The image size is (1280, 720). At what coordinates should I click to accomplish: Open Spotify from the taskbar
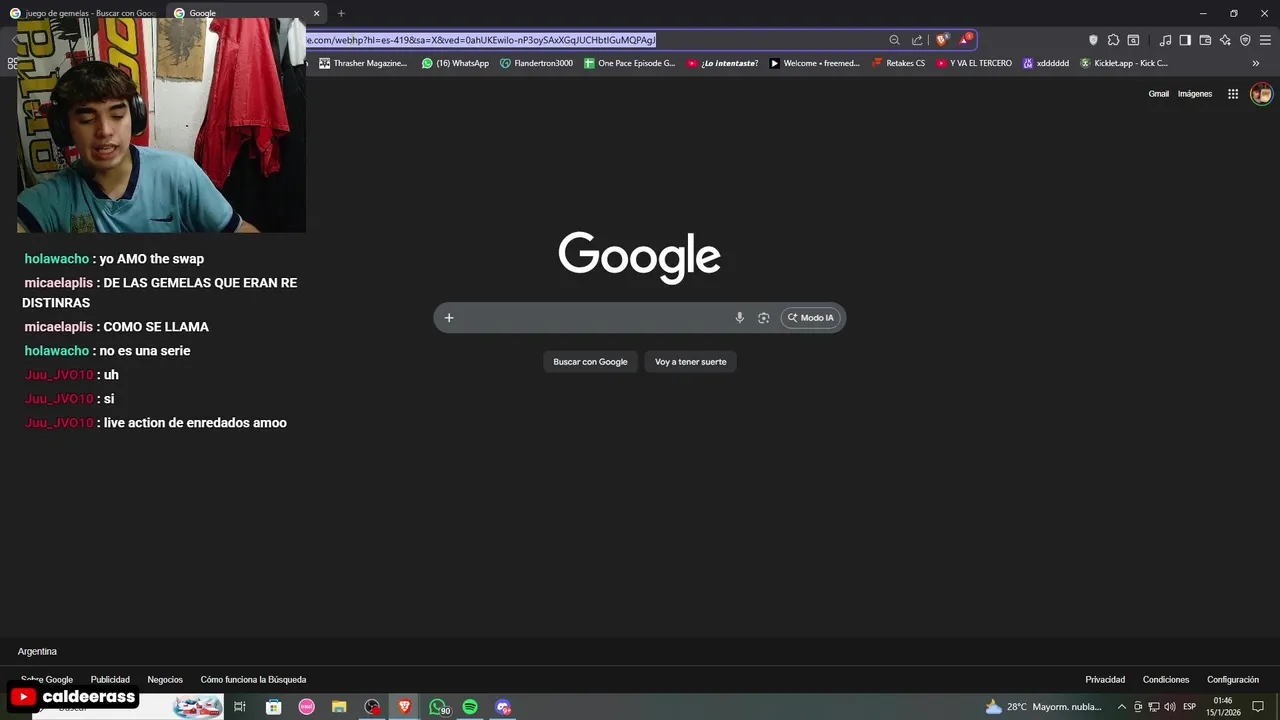point(470,707)
